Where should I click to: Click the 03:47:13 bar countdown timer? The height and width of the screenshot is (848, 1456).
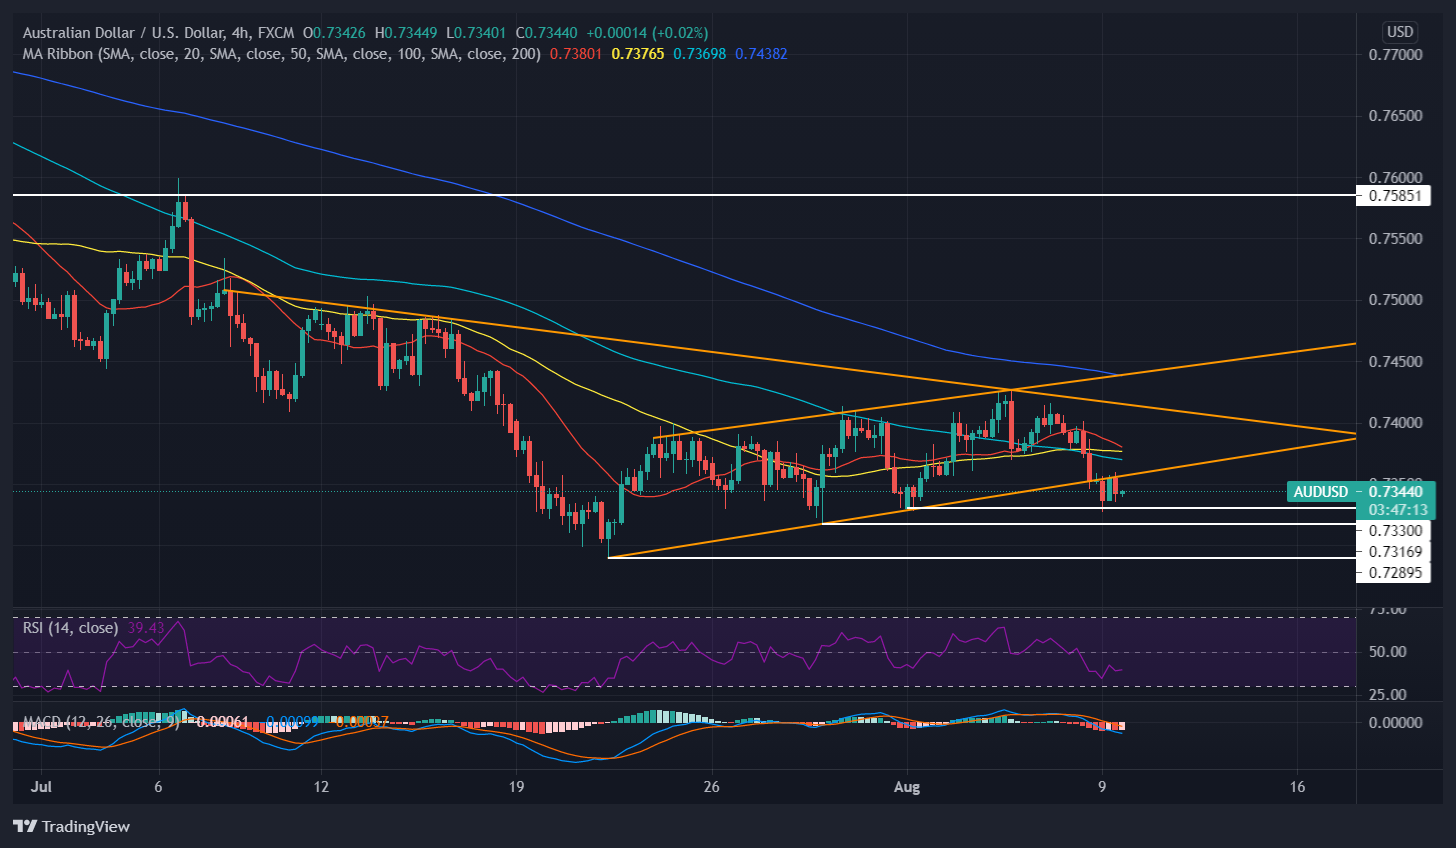(1398, 509)
